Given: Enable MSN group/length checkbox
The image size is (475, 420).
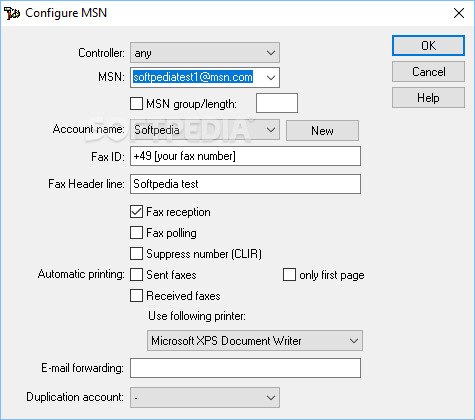Looking at the screenshot, I should [136, 103].
